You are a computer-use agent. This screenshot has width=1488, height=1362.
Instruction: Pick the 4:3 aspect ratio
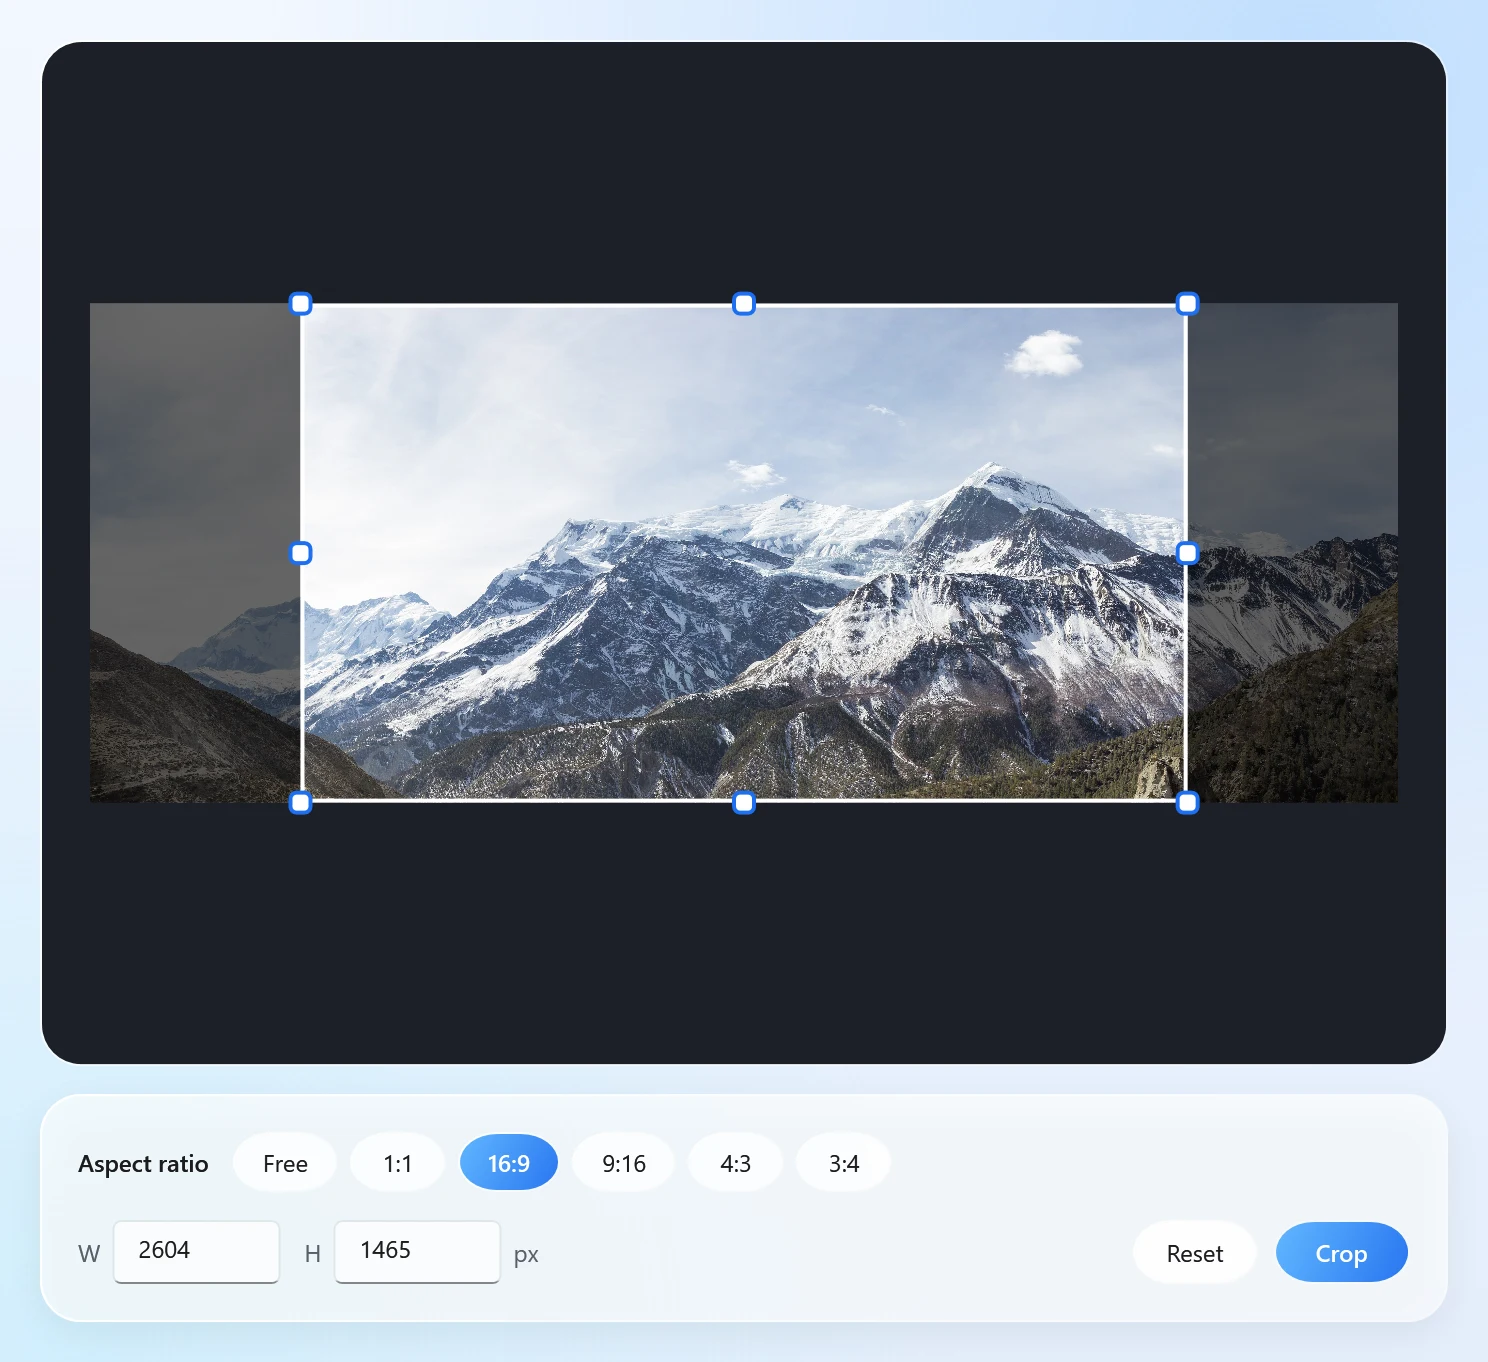[x=735, y=1163]
